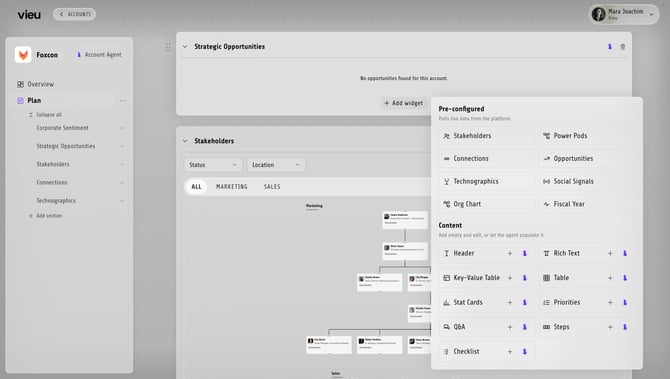This screenshot has width=670, height=379.
Task: Add empty Stat Cards plus
Action: pyautogui.click(x=510, y=303)
